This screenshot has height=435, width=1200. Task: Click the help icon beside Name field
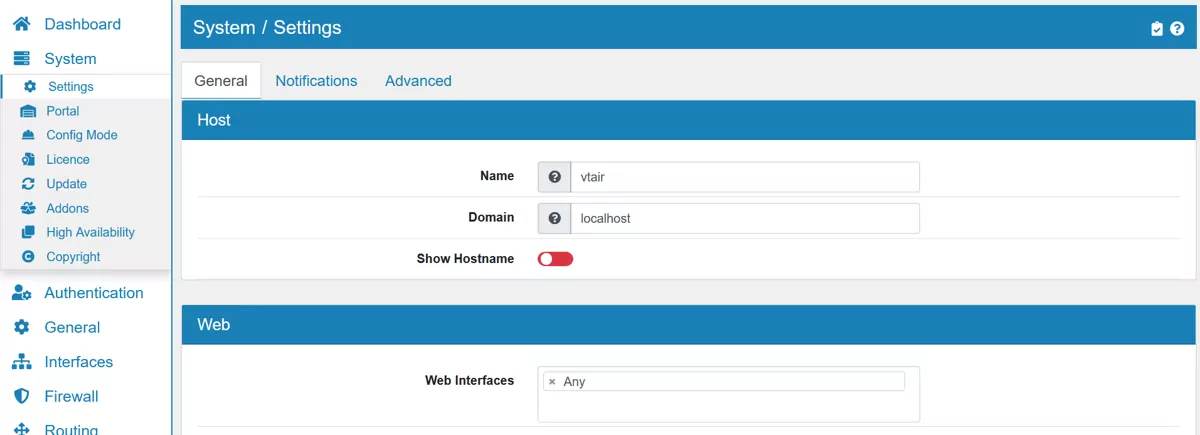click(x=554, y=177)
